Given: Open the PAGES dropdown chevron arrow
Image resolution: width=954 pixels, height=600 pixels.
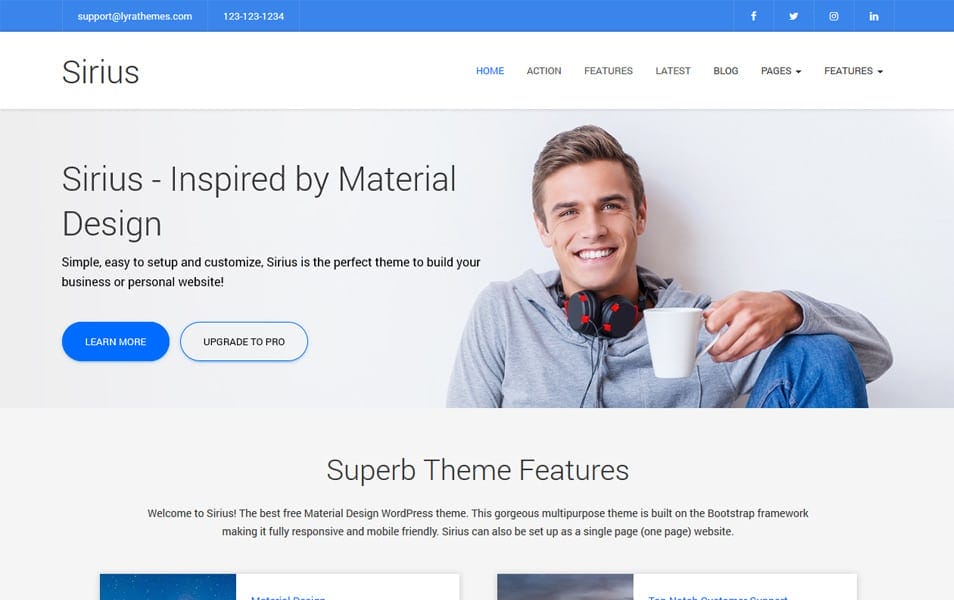Looking at the screenshot, I should point(800,72).
